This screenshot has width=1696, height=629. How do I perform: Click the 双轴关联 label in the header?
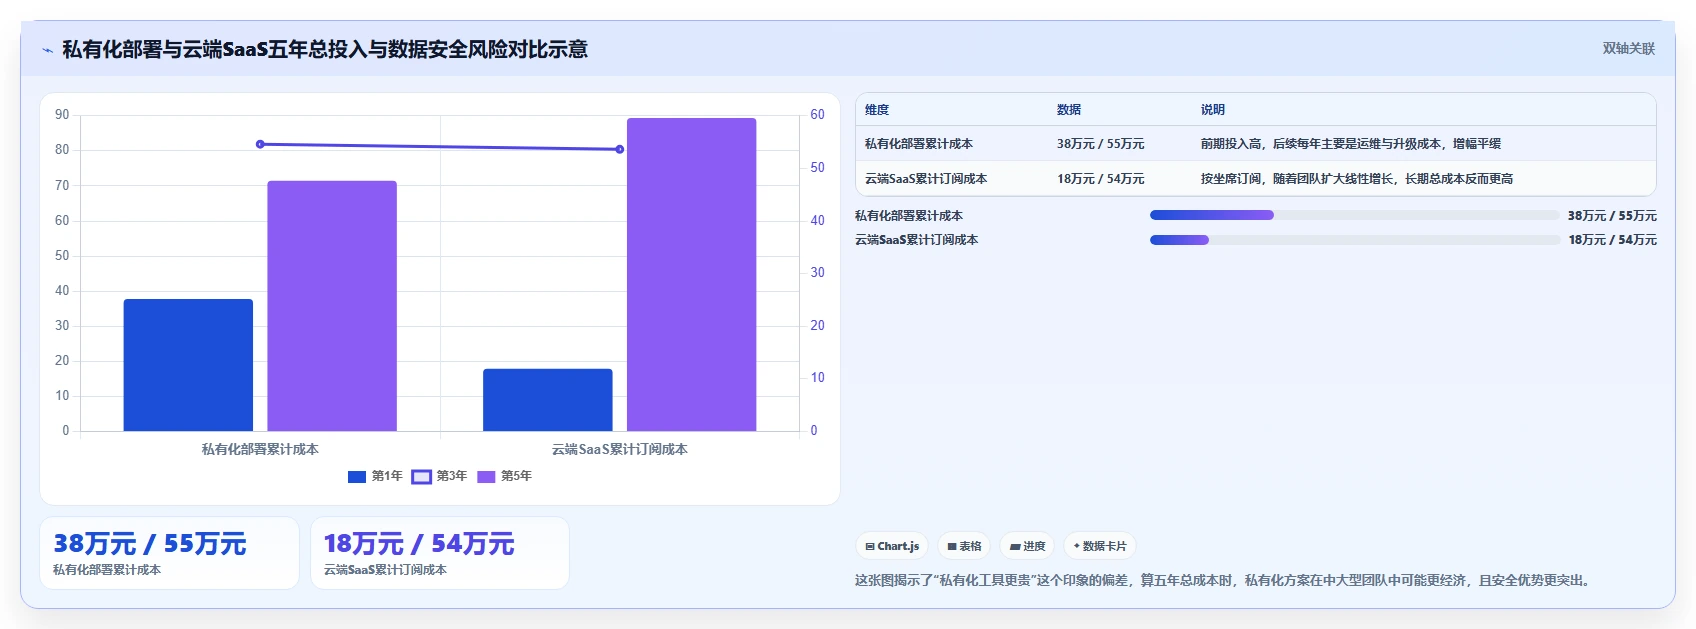[x=1628, y=49]
